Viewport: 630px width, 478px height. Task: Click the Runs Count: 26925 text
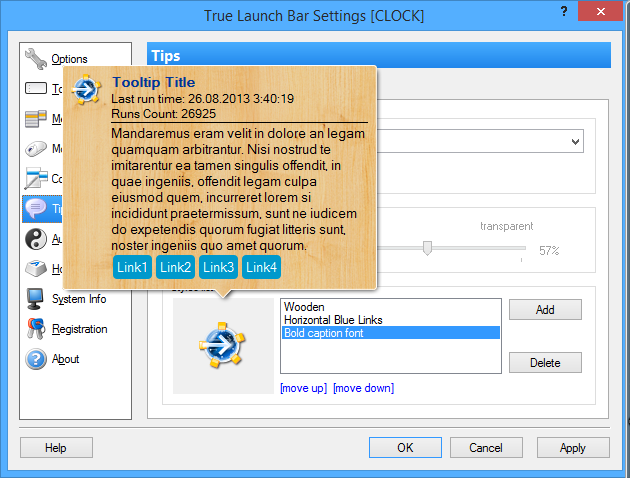click(164, 114)
